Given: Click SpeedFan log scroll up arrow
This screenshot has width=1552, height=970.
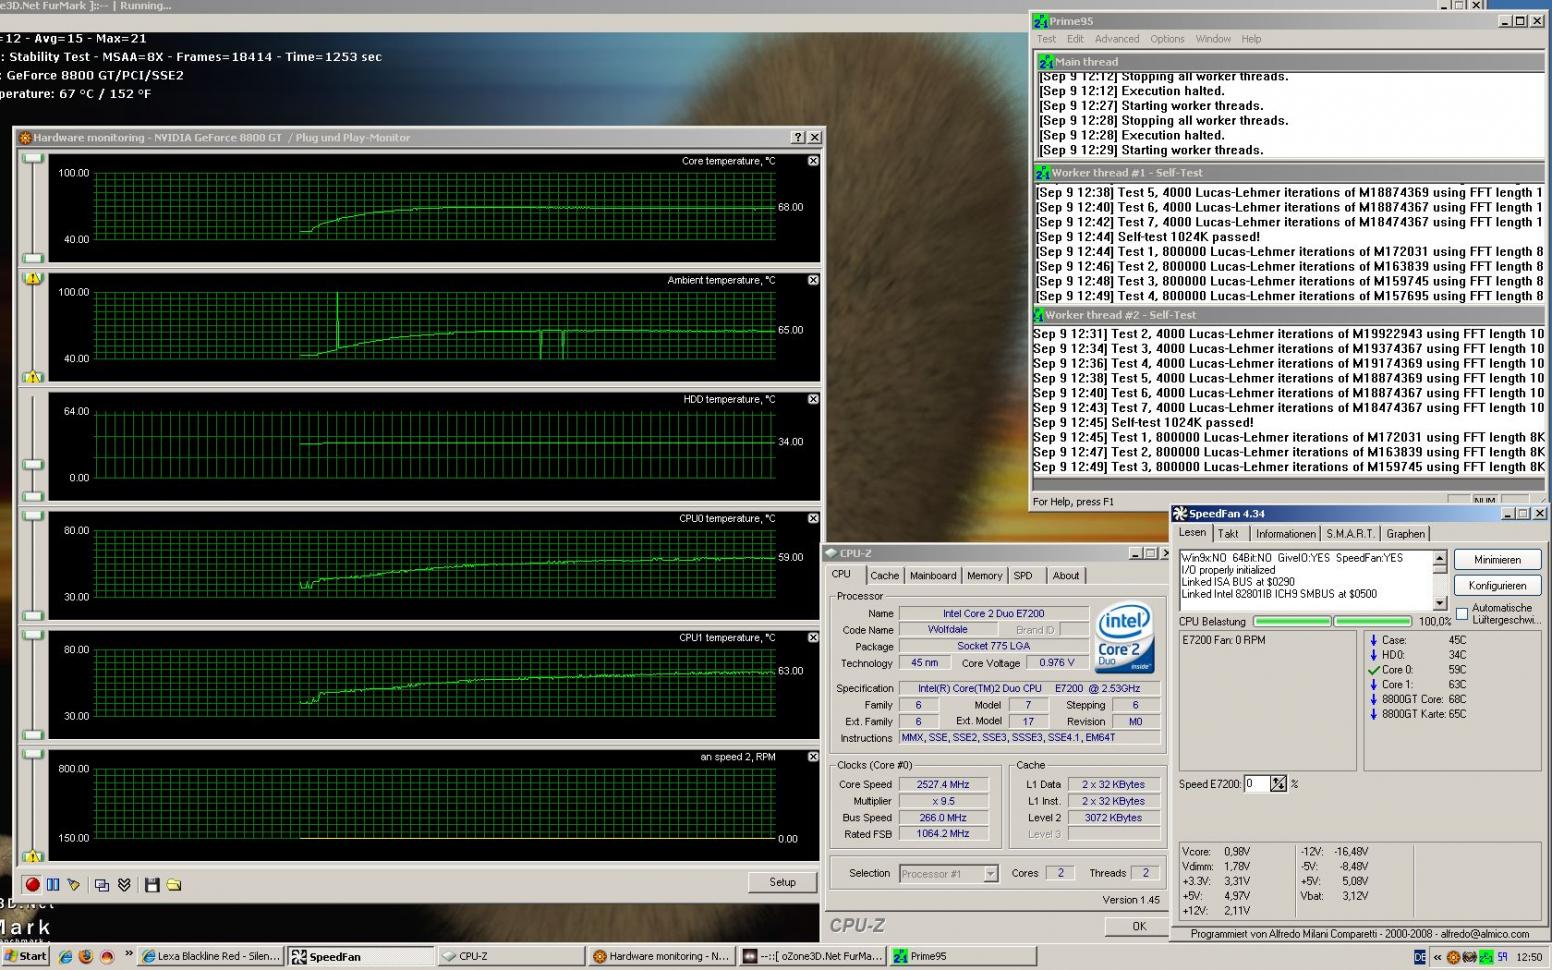Looking at the screenshot, I should (1440, 559).
